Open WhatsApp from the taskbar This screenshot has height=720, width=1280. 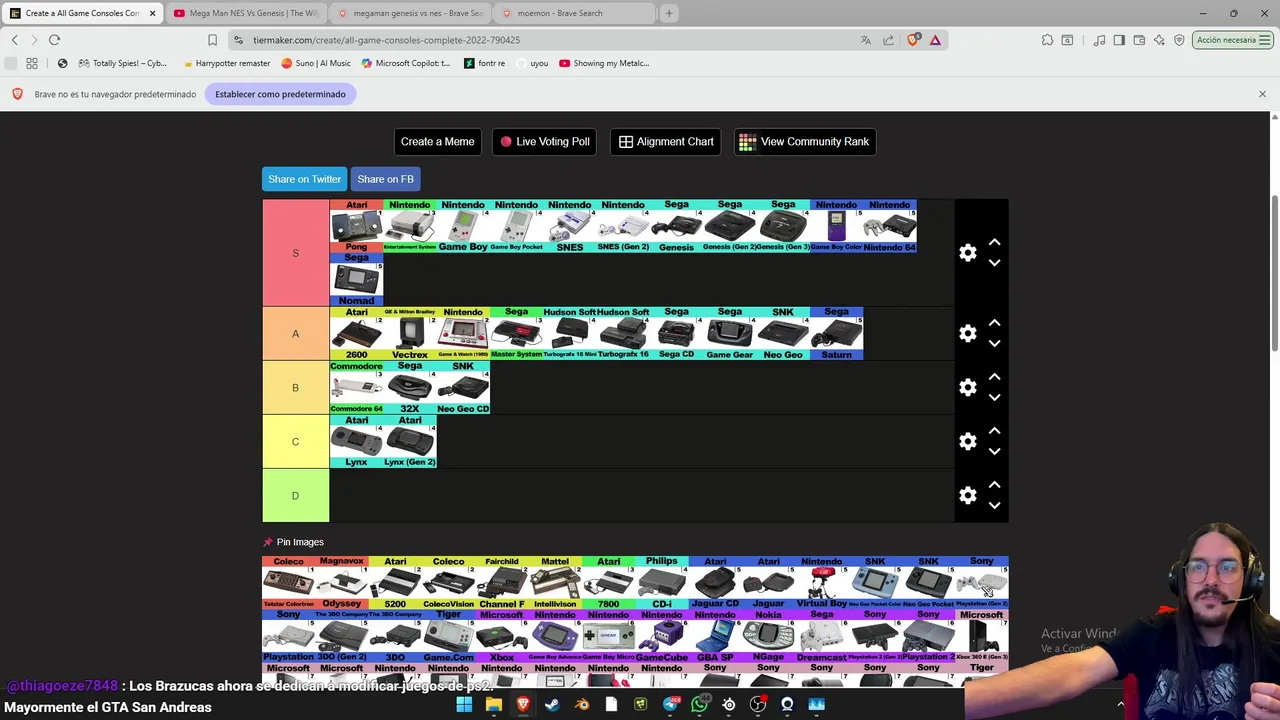tap(699, 705)
